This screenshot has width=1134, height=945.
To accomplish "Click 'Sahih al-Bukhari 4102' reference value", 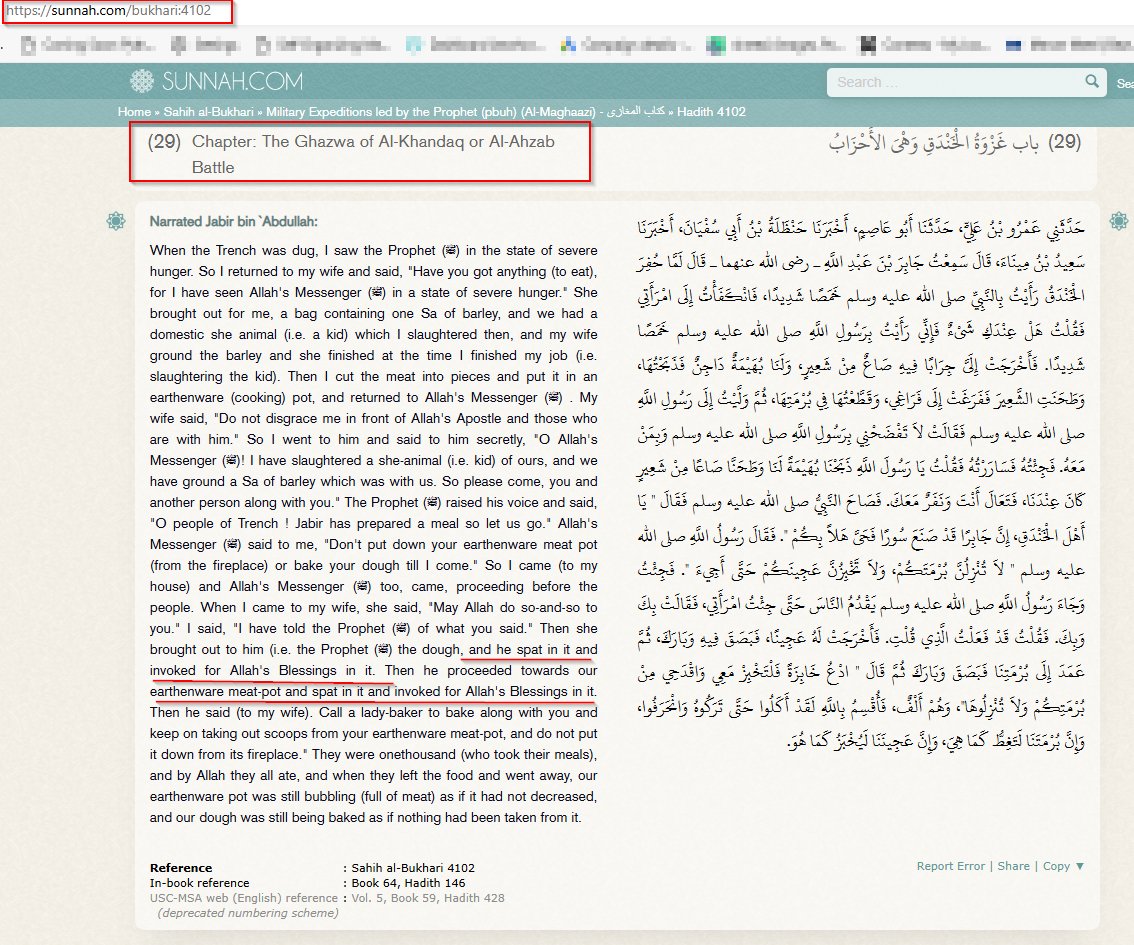I will [x=413, y=868].
